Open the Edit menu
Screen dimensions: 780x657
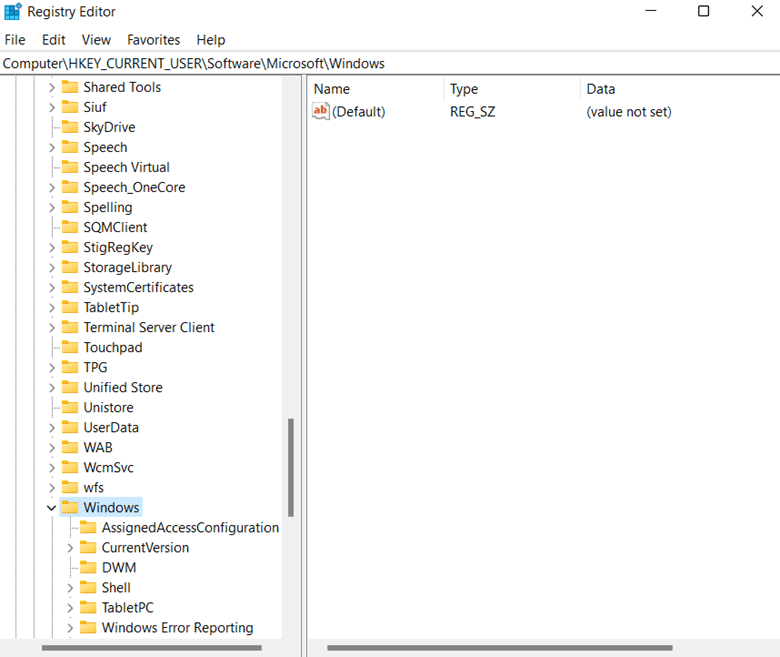53,40
